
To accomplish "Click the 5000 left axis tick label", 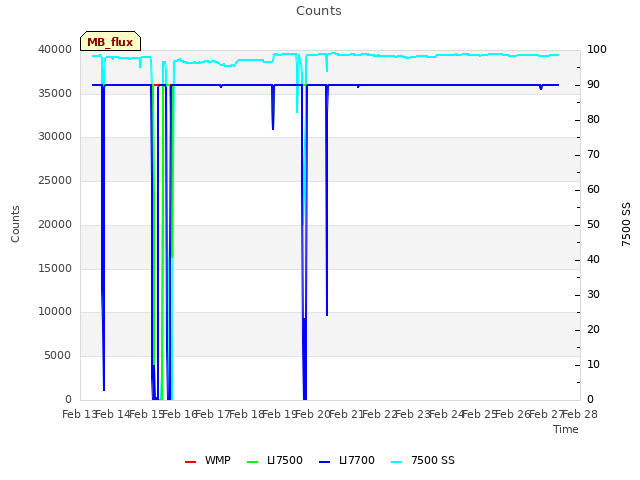I will click(58, 356).
